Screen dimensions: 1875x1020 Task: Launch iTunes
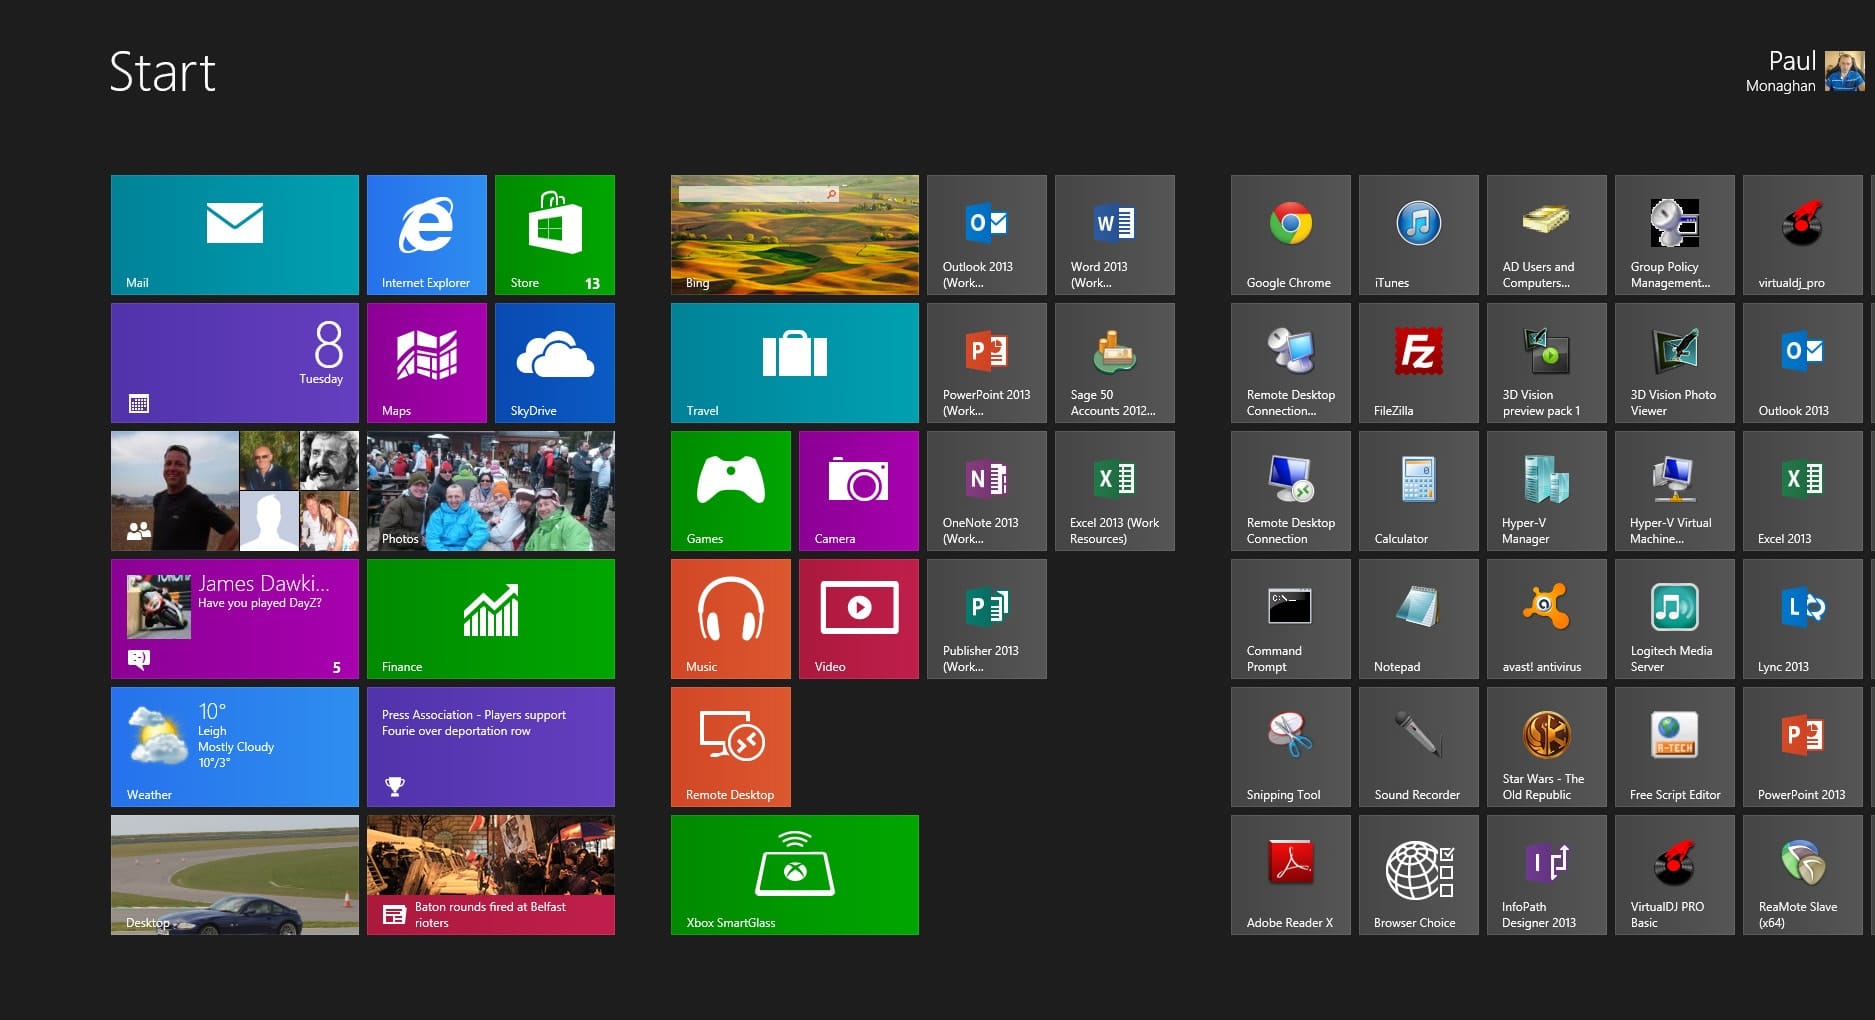[x=1419, y=235]
